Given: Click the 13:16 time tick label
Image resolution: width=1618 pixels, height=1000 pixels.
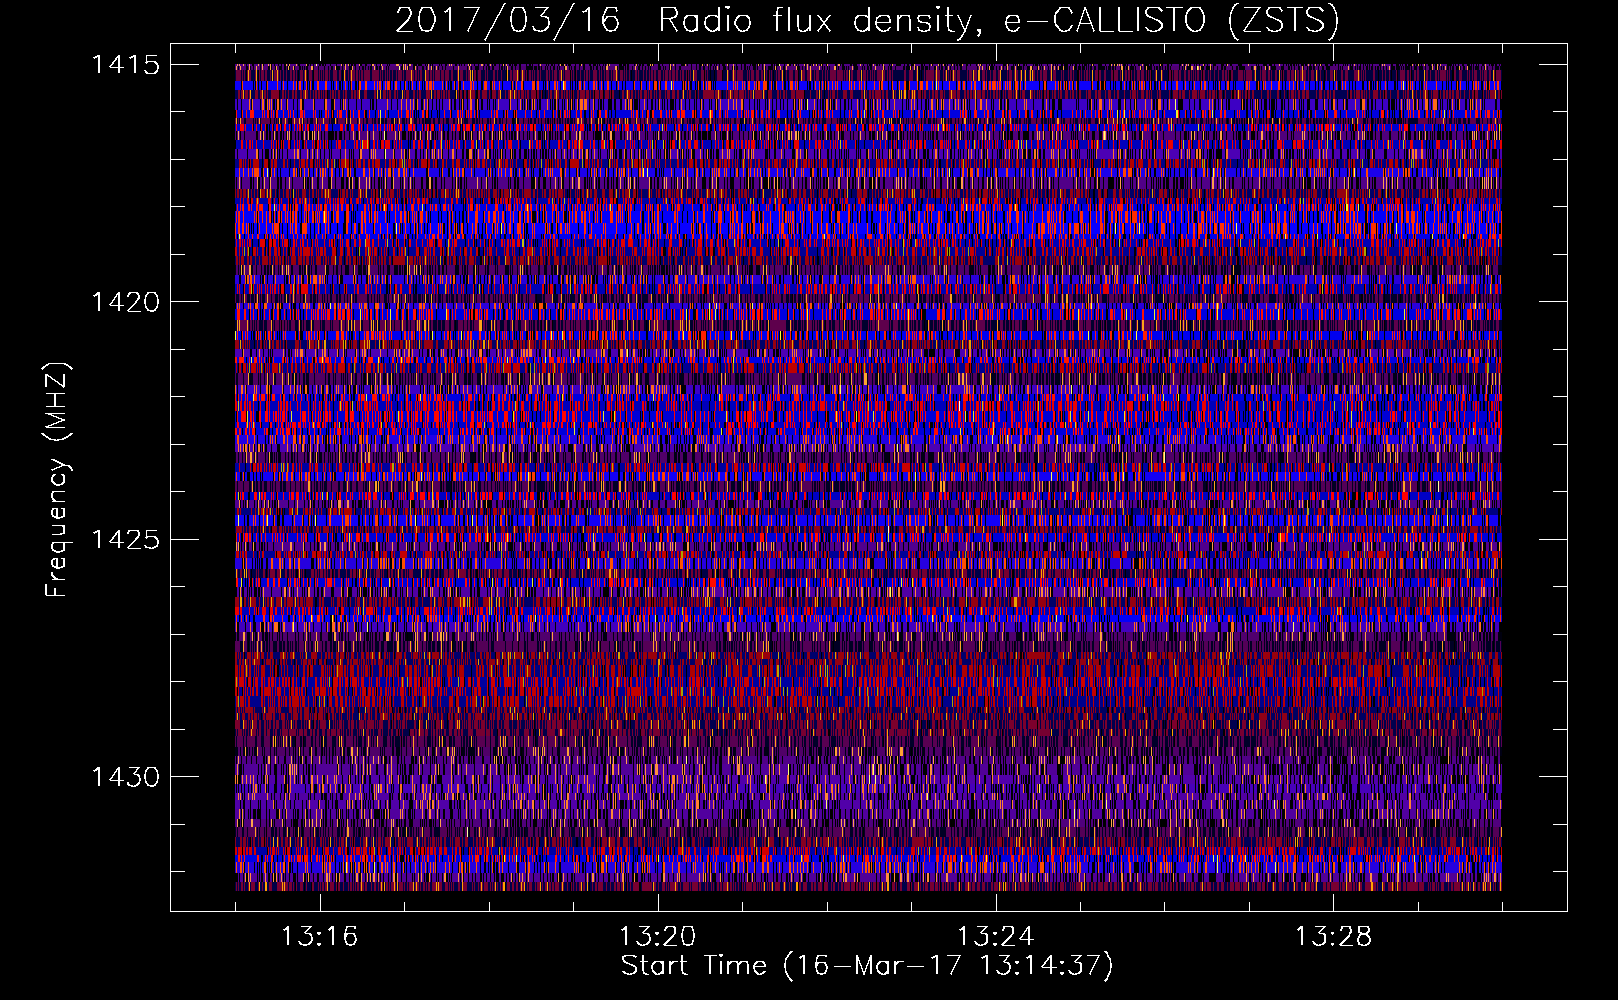Looking at the screenshot, I should (319, 937).
